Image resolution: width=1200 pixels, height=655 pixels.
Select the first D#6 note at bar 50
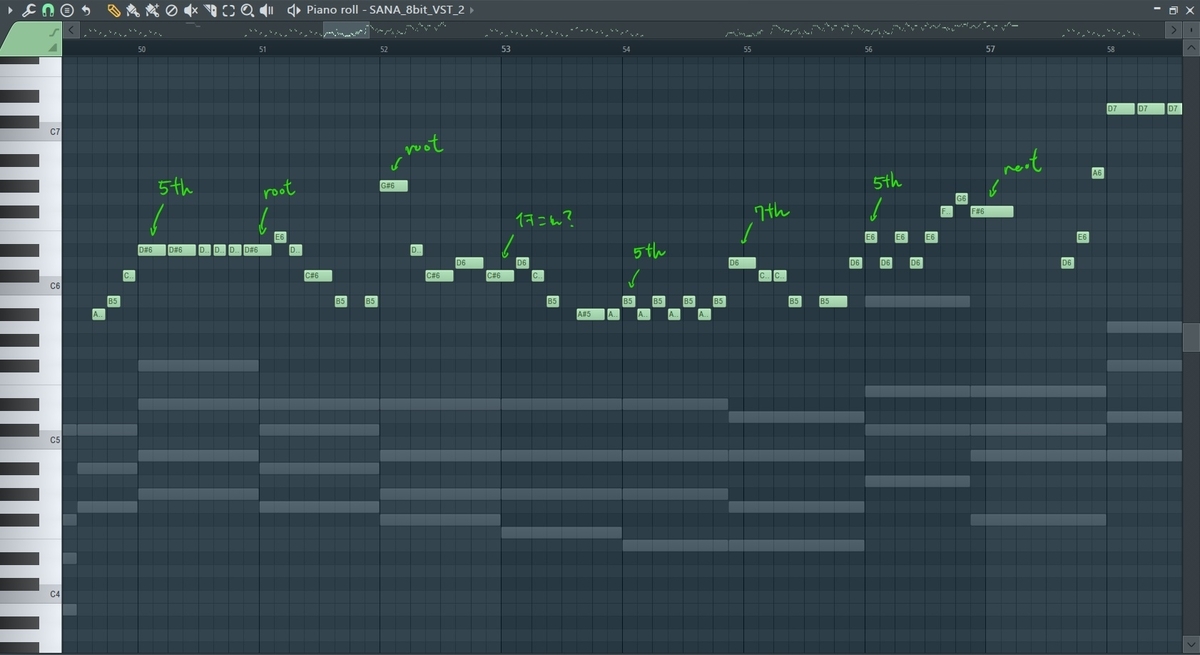click(x=151, y=250)
